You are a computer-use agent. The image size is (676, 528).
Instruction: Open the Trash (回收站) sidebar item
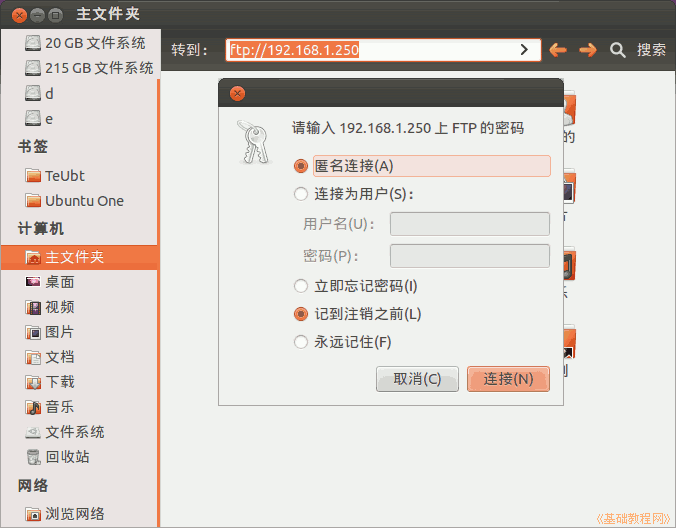(x=67, y=457)
